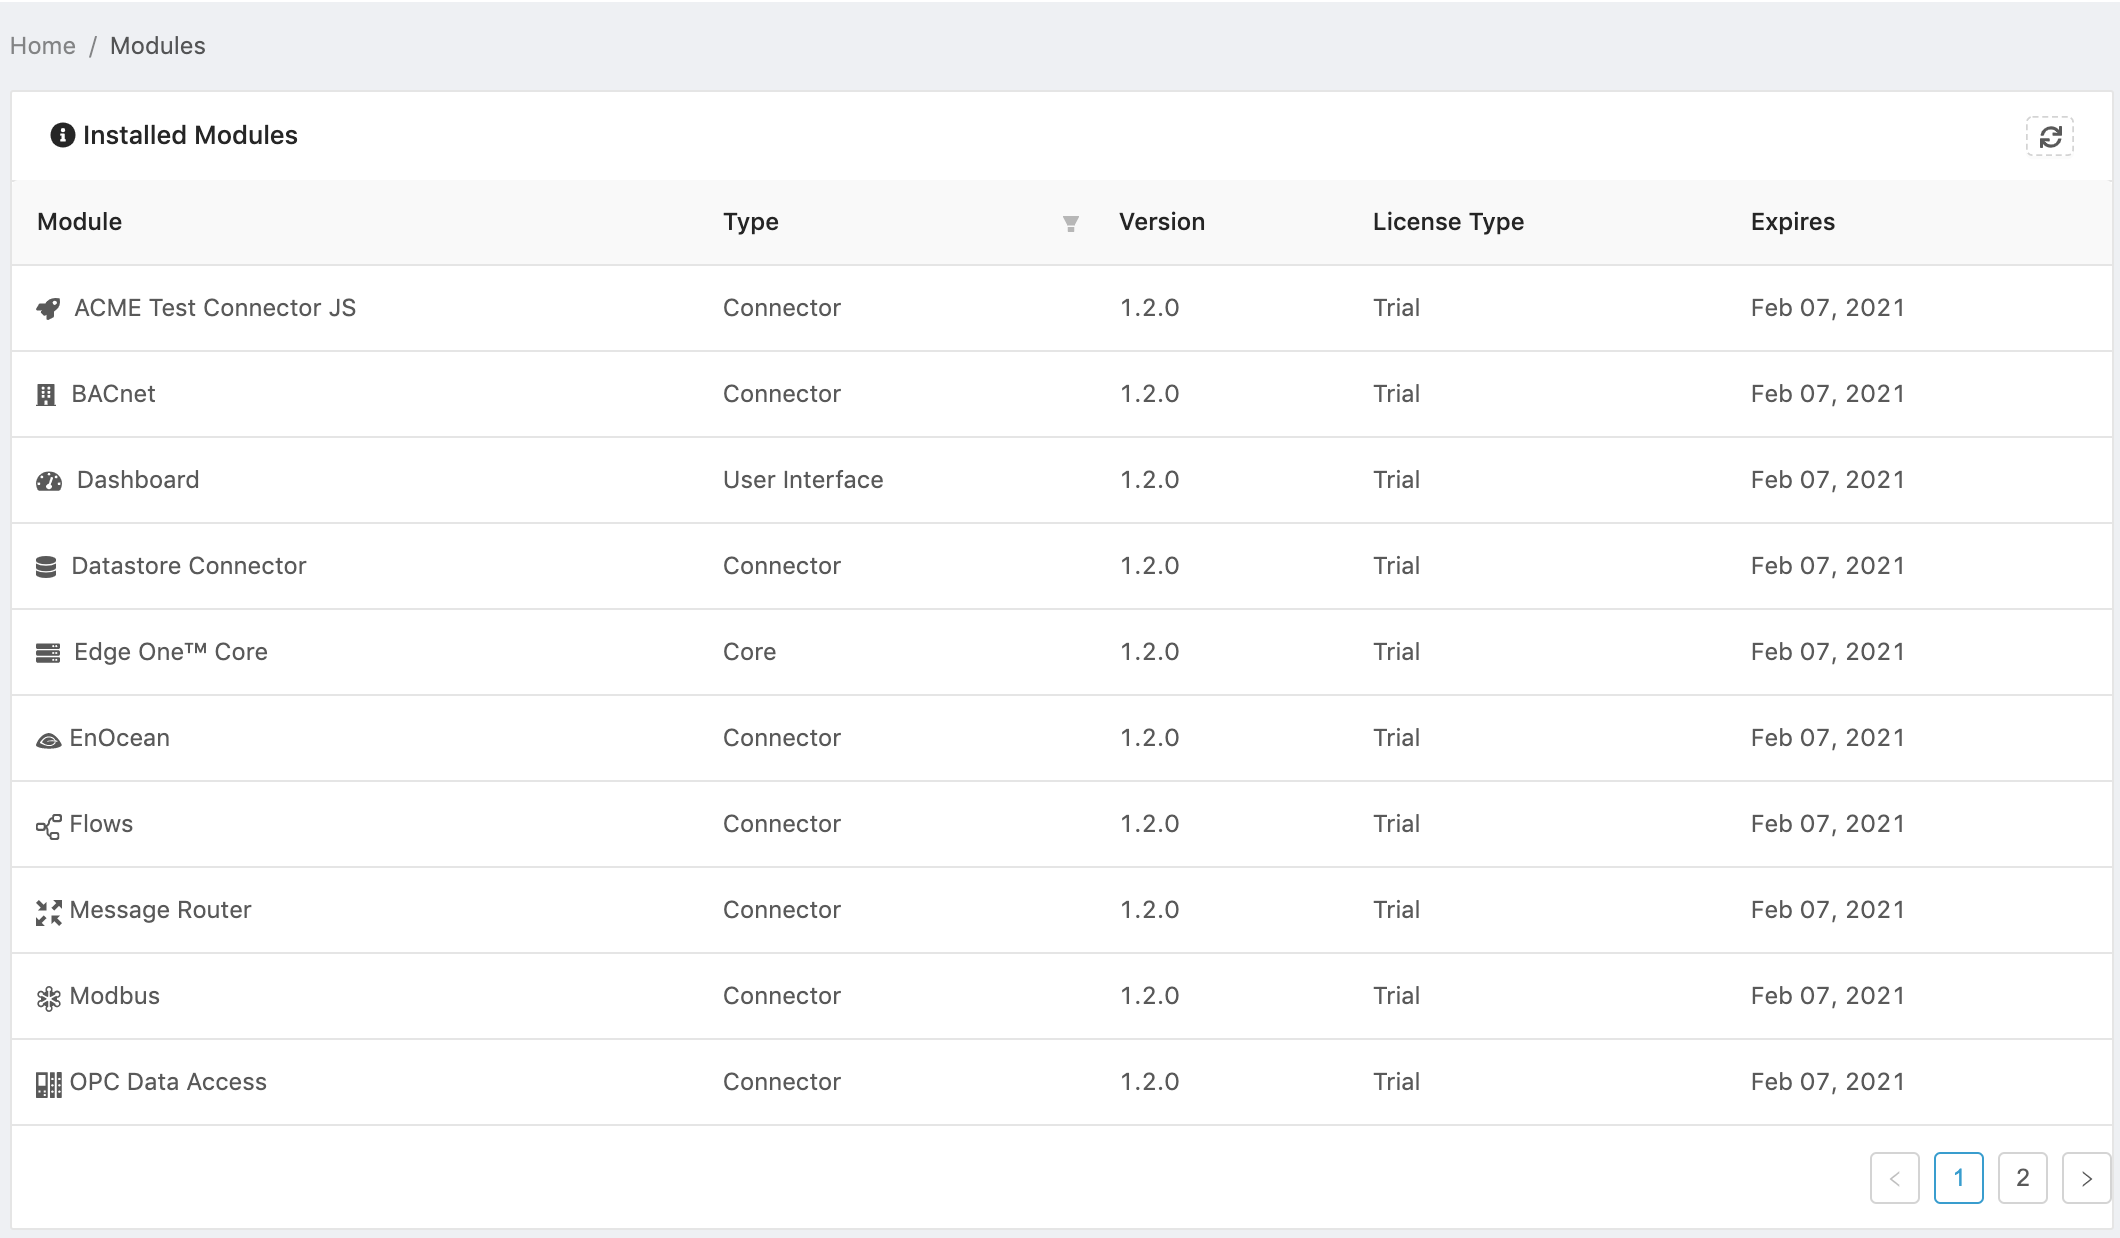The image size is (2120, 1238).
Task: Select the BACnet module name
Action: pos(113,394)
